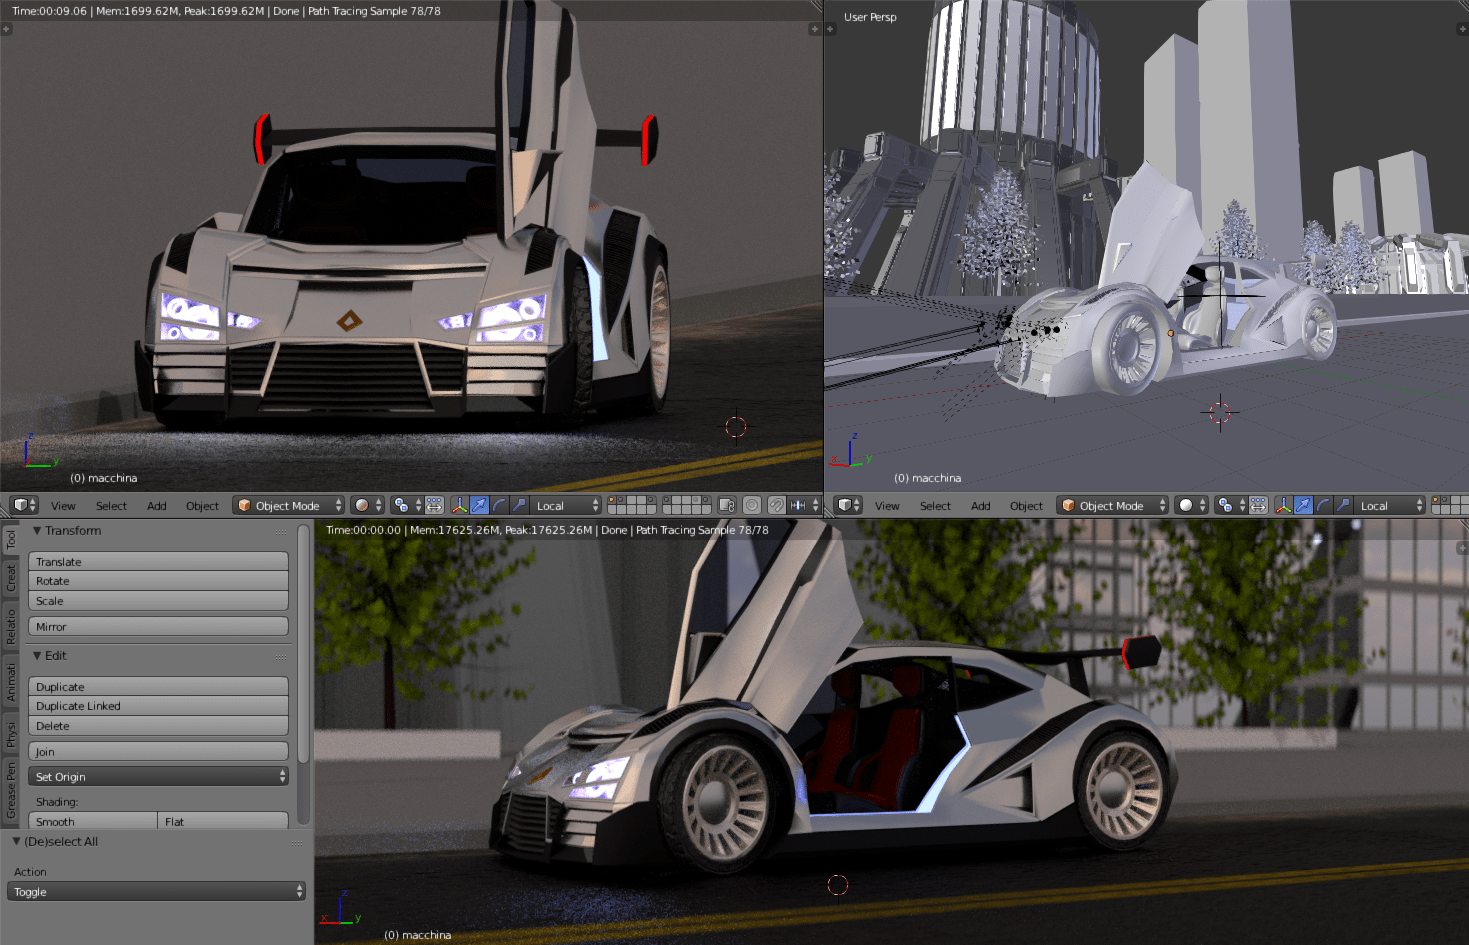Select first layer in second layer block, left viewport
The width and height of the screenshot is (1469, 945).
tap(667, 499)
